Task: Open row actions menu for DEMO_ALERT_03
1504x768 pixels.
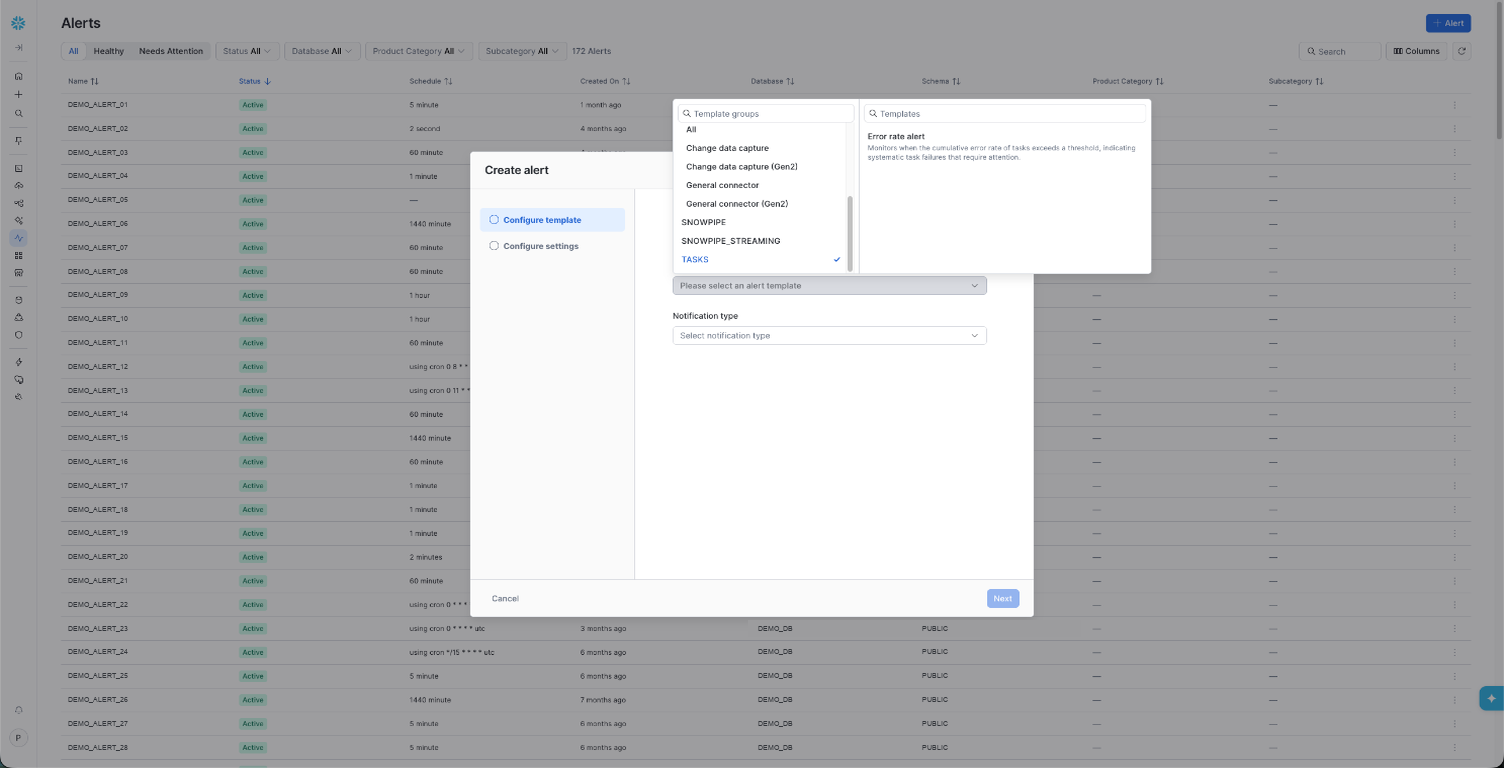Action: (x=1454, y=152)
